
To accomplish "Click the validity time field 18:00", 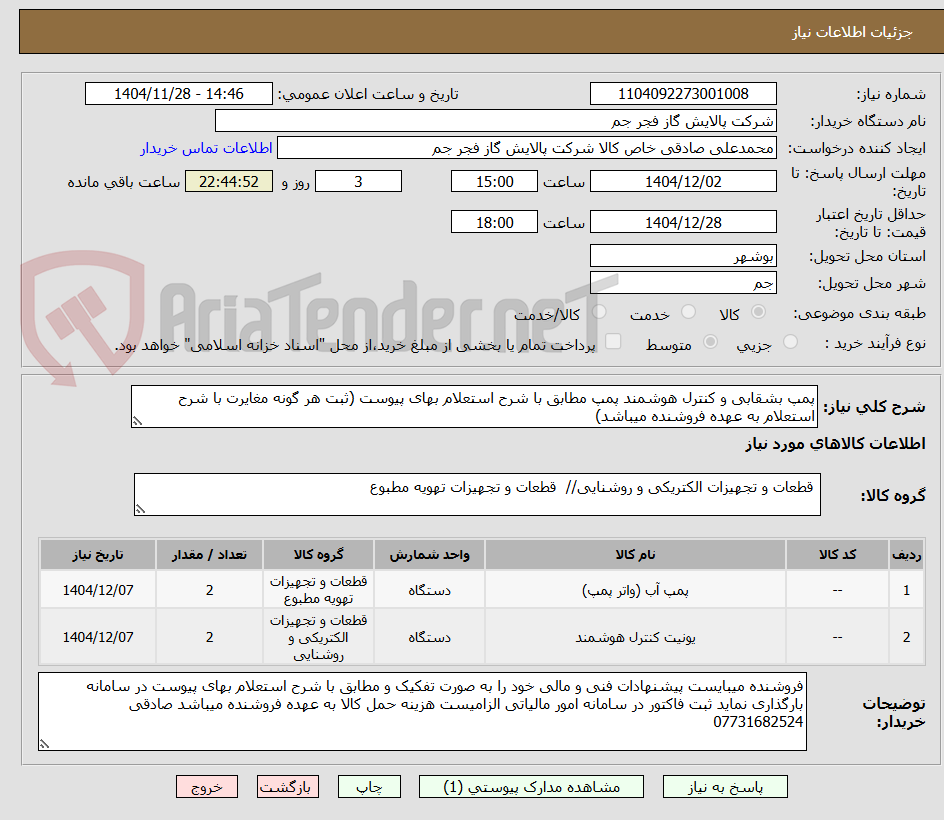I will pos(494,222).
